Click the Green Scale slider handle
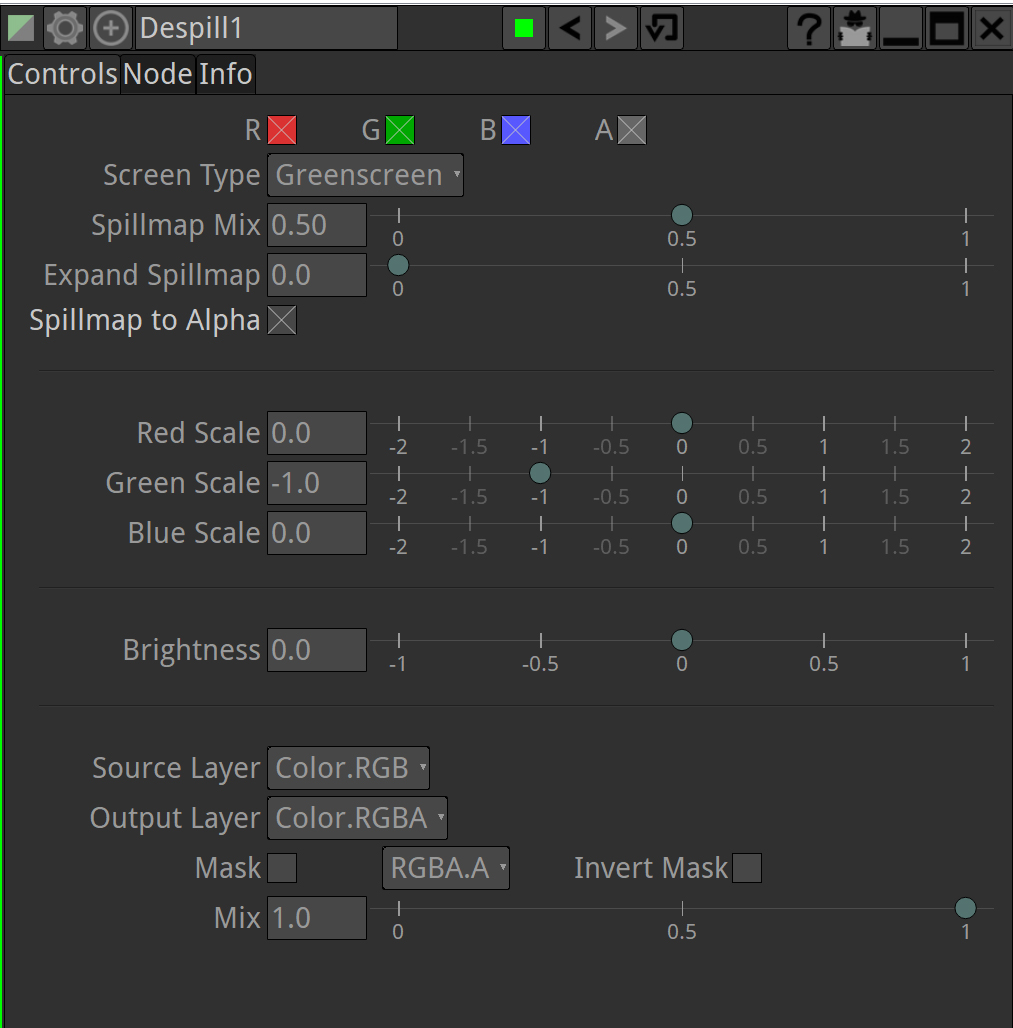This screenshot has height=1028, width=1013. tap(540, 472)
